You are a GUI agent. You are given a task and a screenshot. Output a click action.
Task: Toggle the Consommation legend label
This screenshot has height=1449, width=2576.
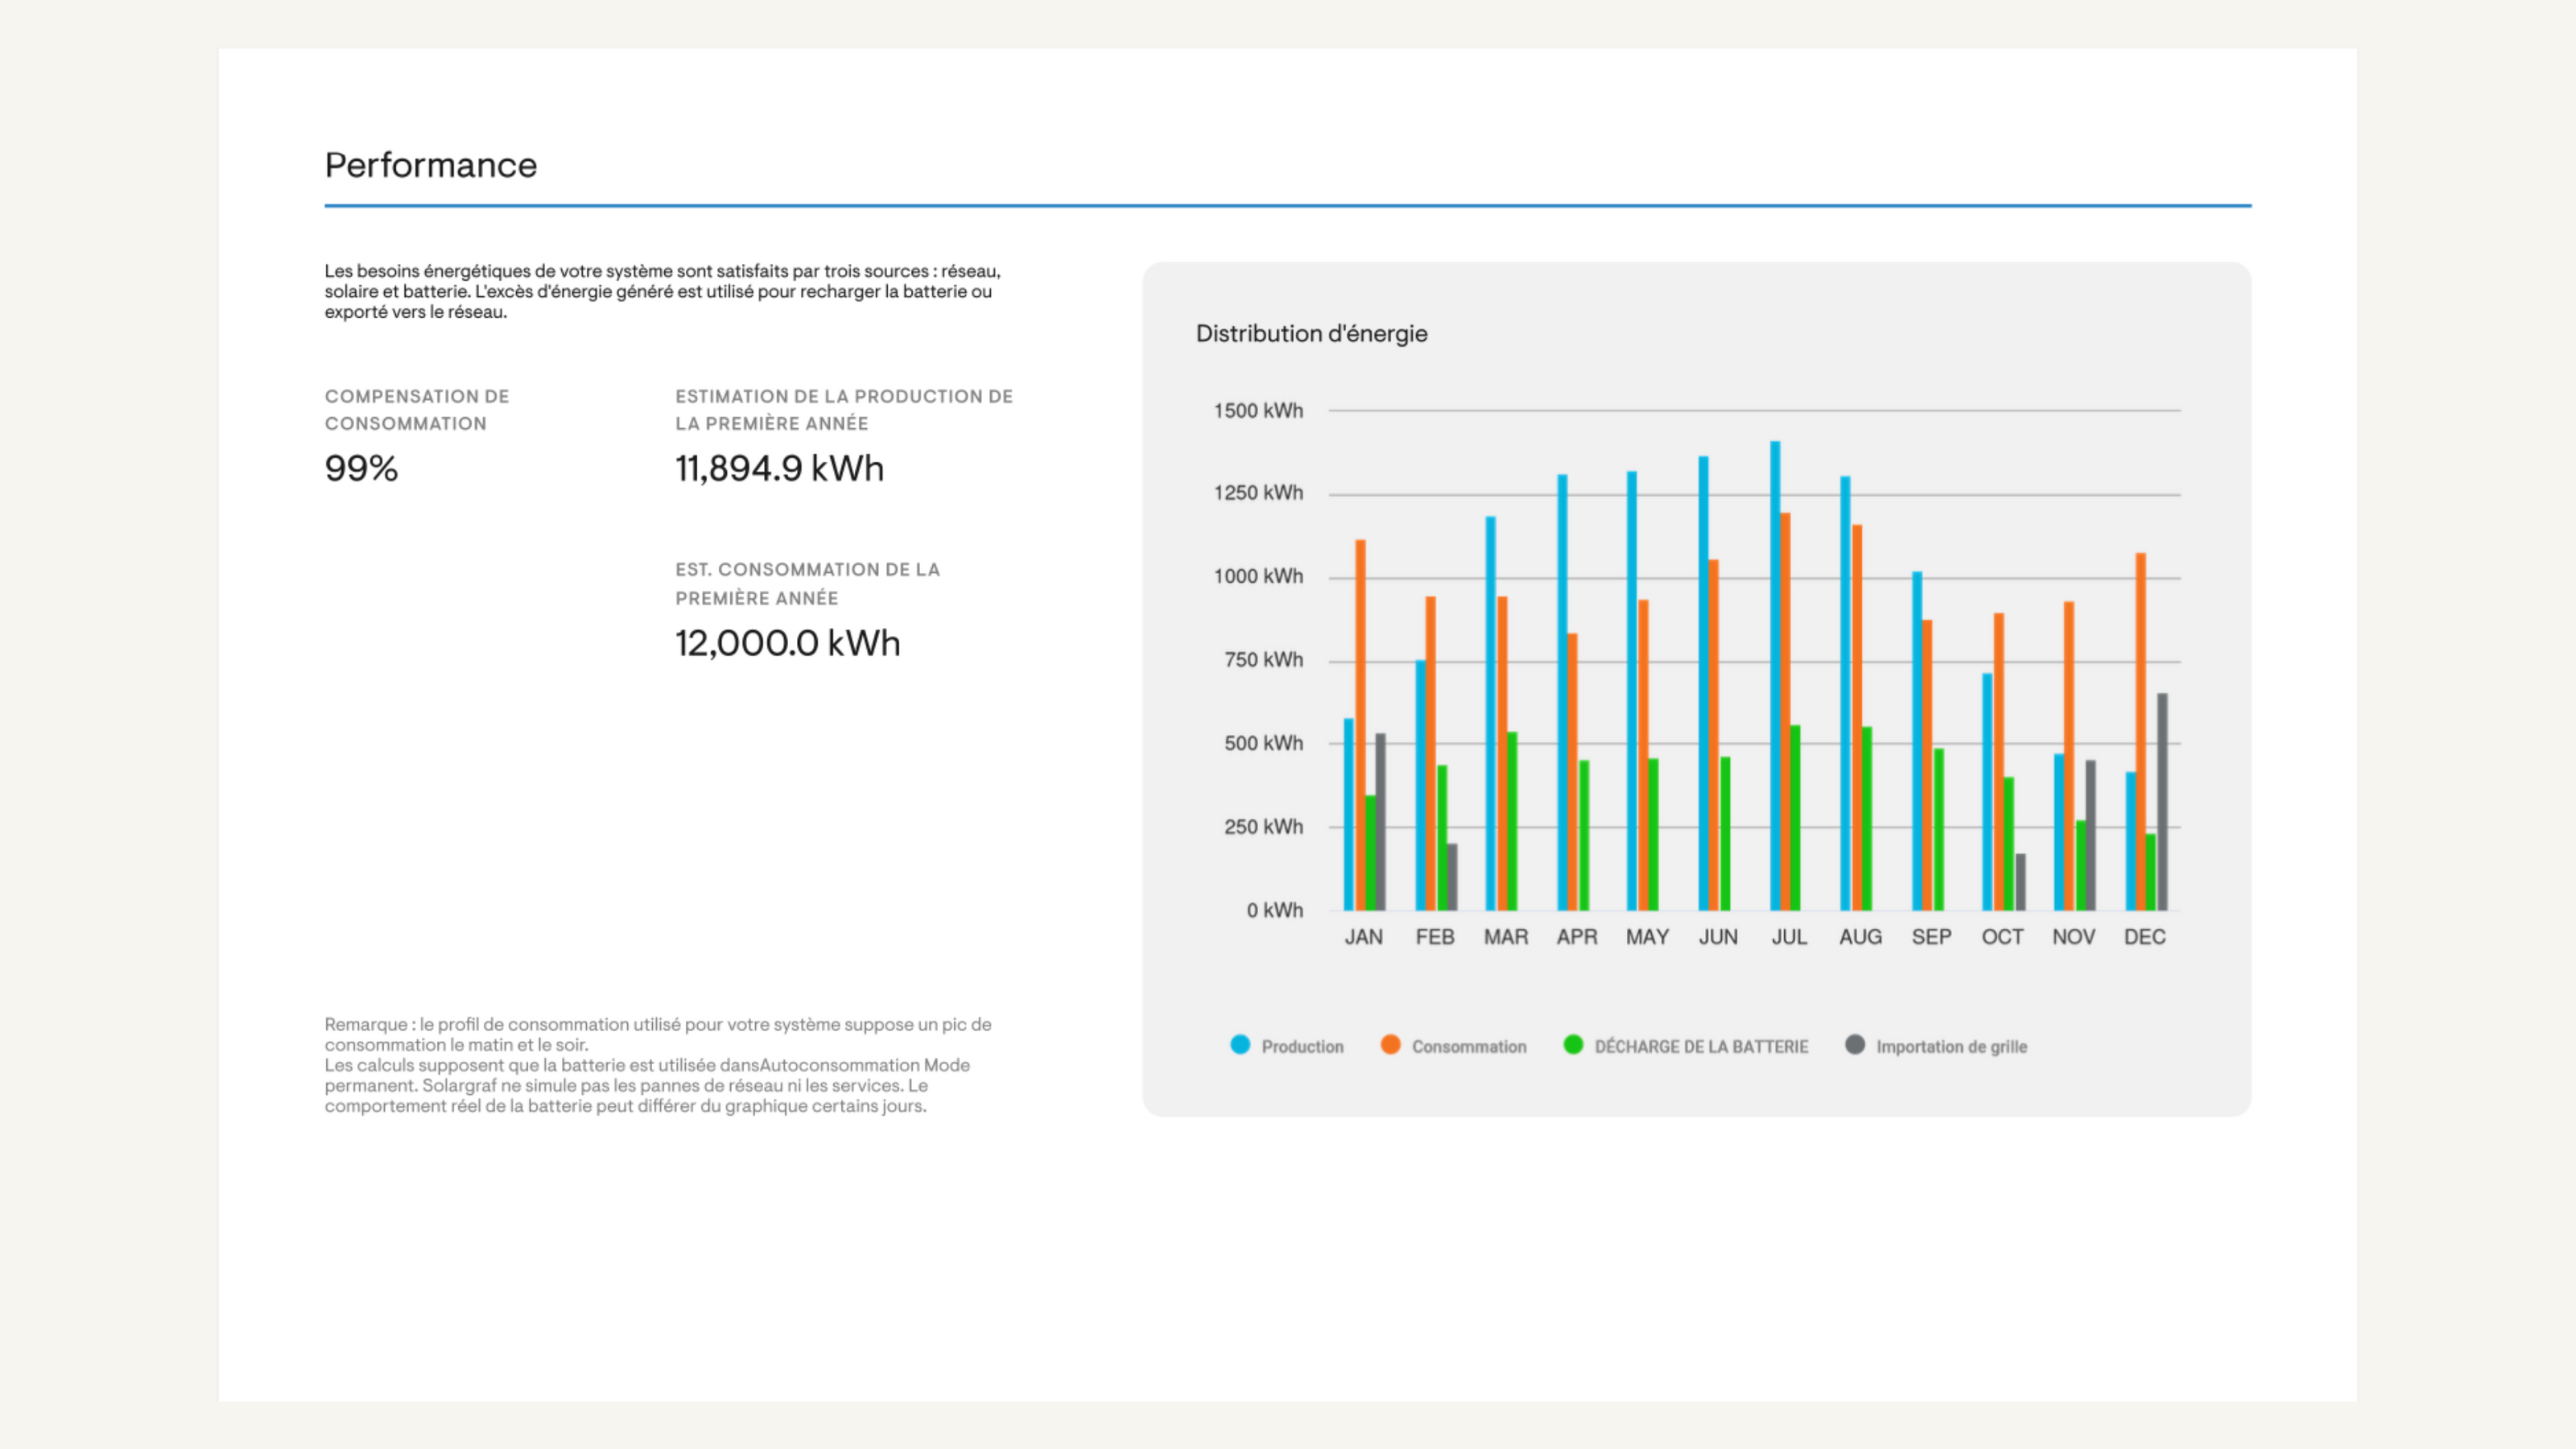pos(1469,1047)
